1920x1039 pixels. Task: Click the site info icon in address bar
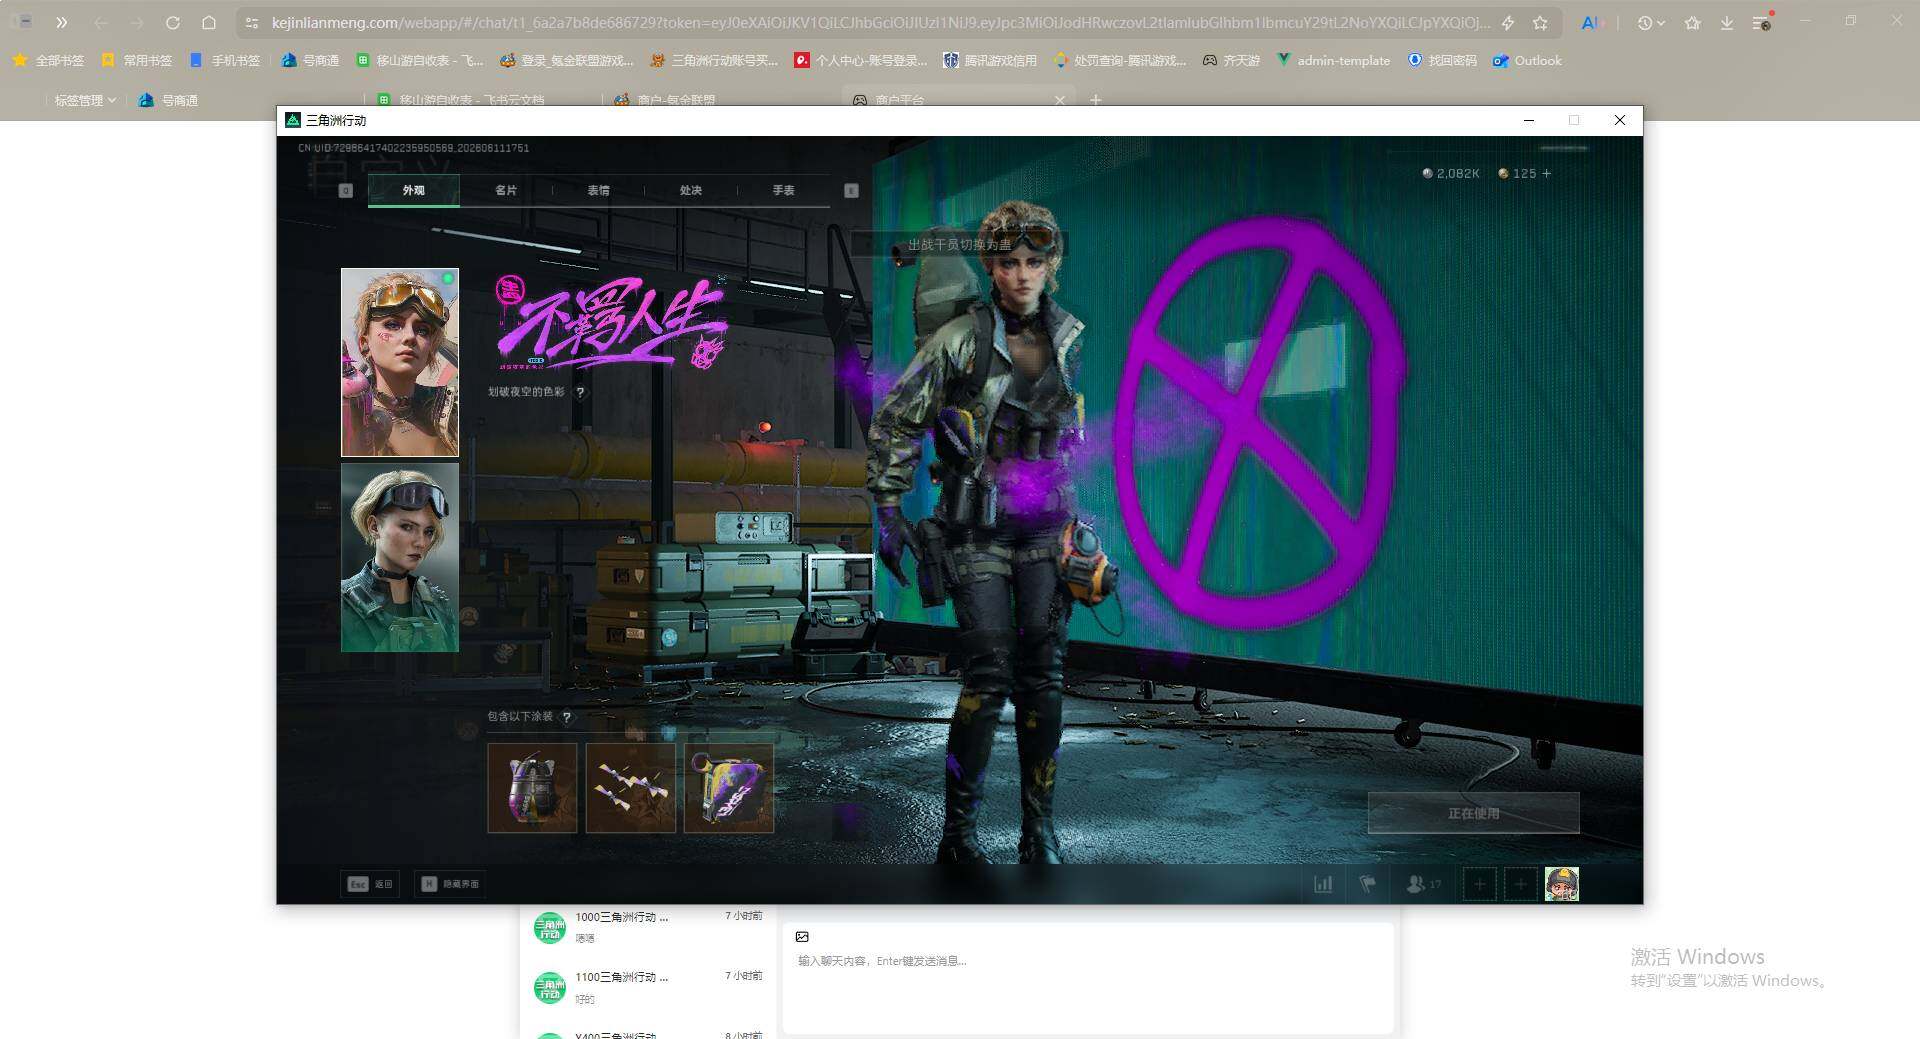click(252, 22)
